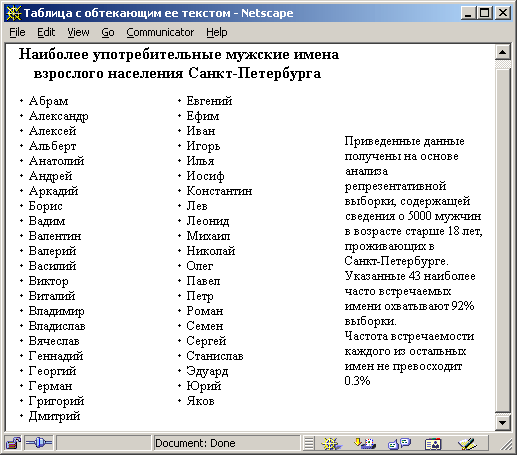The width and height of the screenshot is (517, 455).
Task: Click the component bar grip handle
Action: (309, 443)
